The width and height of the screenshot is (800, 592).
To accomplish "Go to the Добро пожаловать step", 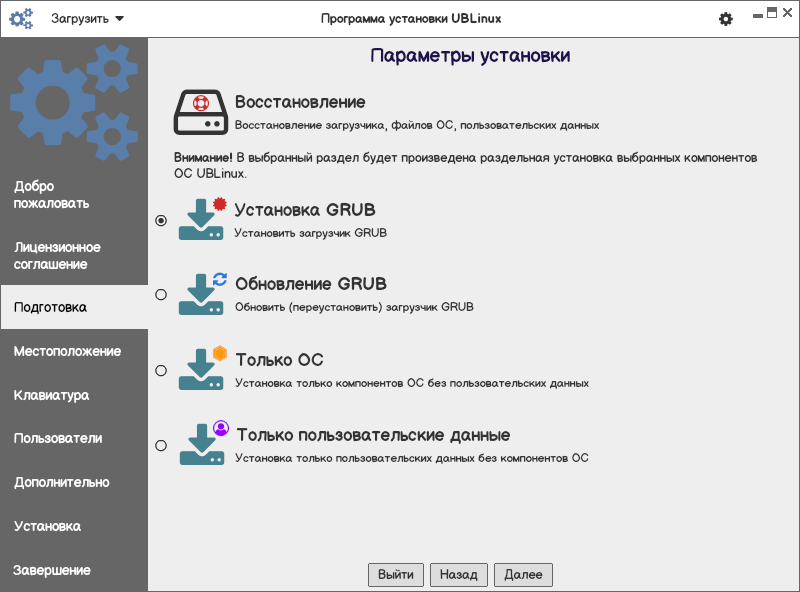I will (x=74, y=195).
